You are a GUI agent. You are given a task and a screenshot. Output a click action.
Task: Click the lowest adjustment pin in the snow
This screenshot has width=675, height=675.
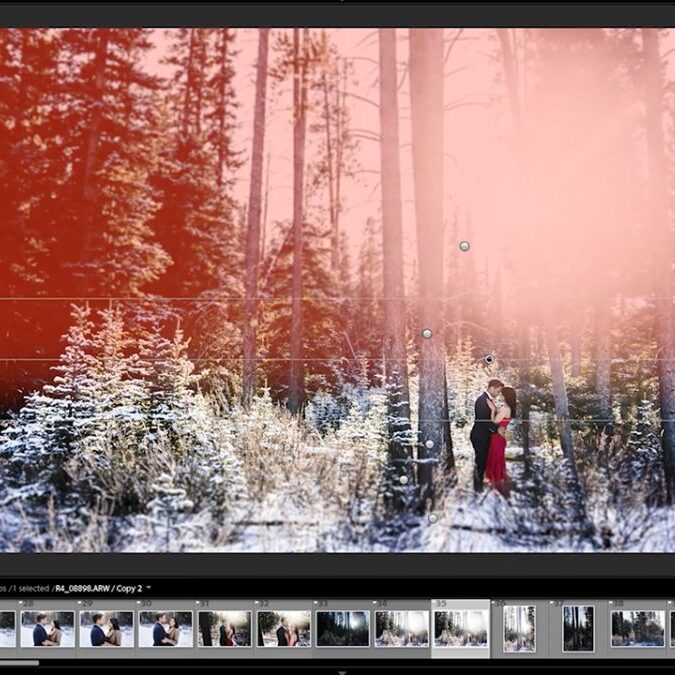[x=432, y=518]
